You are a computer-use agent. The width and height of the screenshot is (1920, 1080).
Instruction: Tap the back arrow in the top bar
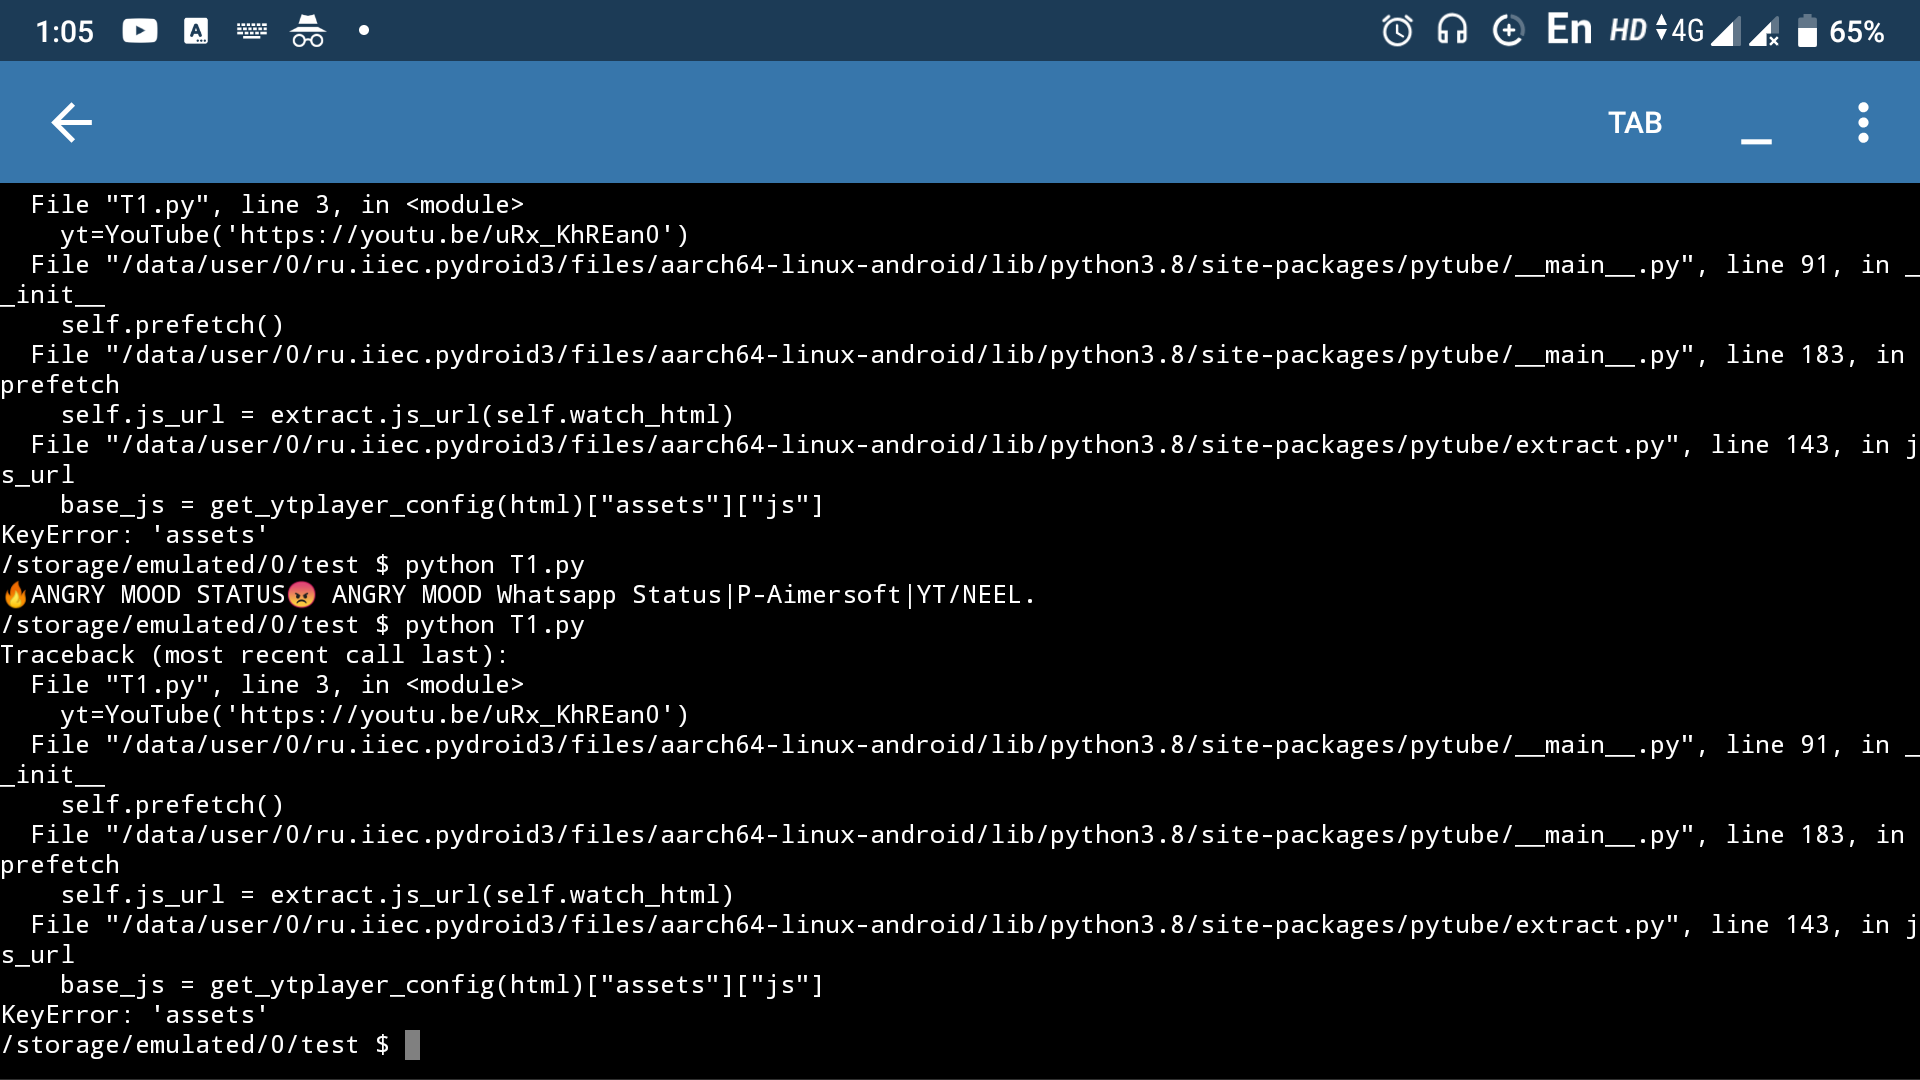coord(71,122)
